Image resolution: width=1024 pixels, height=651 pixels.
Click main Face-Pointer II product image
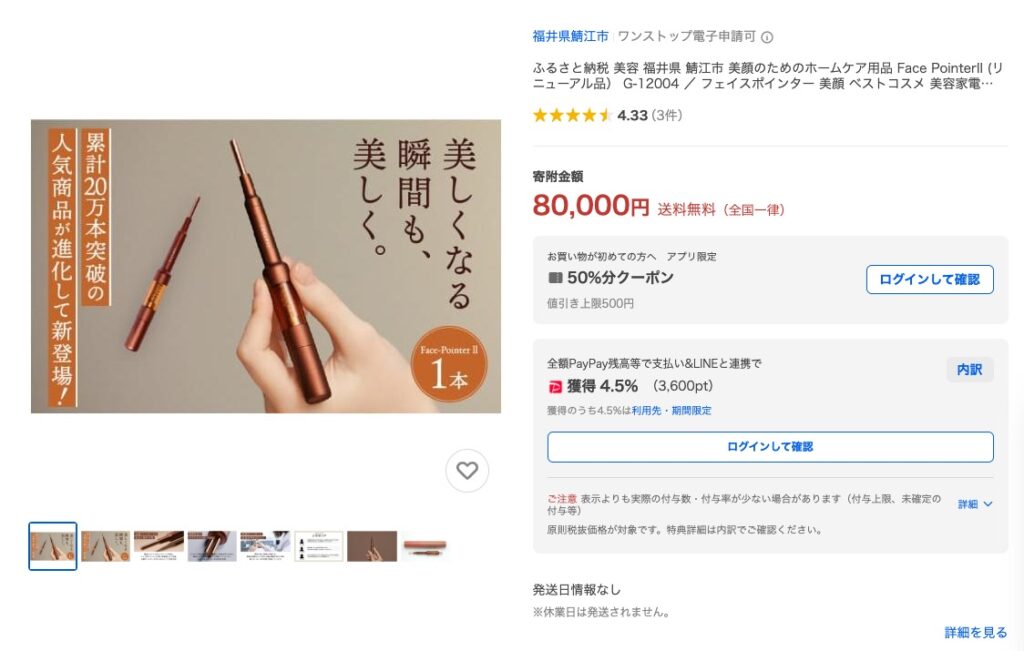(x=266, y=266)
